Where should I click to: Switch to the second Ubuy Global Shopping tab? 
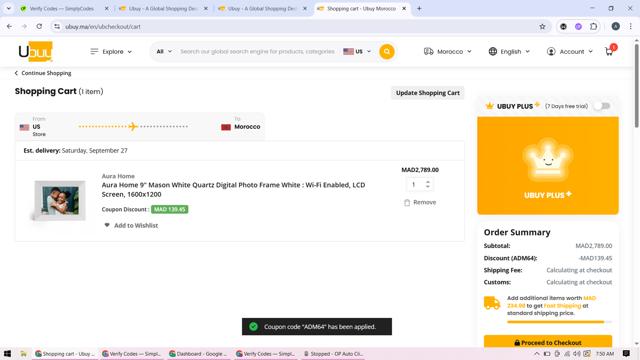[262, 9]
